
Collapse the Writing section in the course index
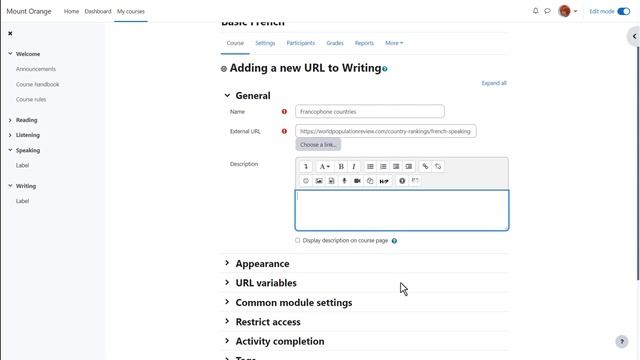(10, 186)
